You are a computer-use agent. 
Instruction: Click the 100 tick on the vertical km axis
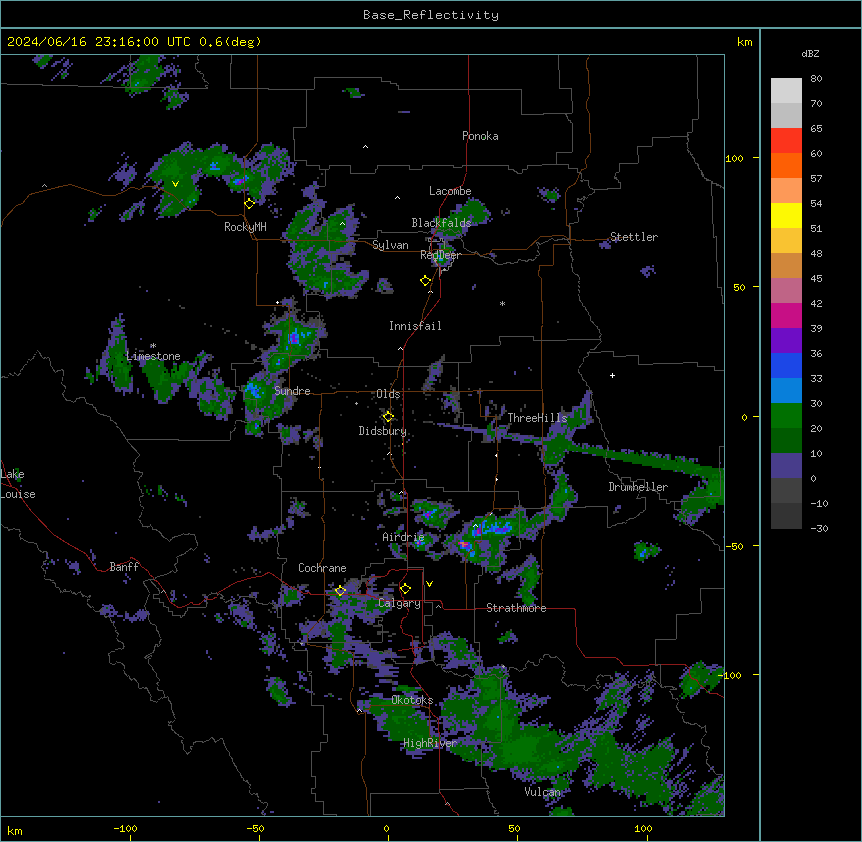[734, 158]
